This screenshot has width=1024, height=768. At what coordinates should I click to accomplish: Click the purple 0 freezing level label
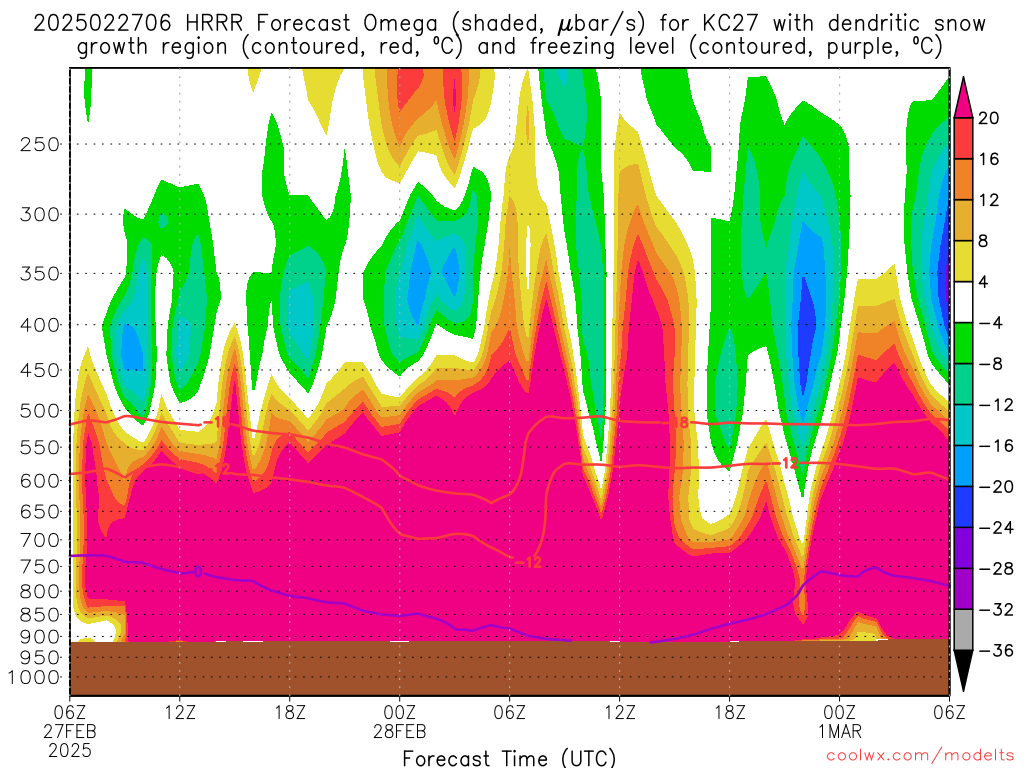point(197,572)
